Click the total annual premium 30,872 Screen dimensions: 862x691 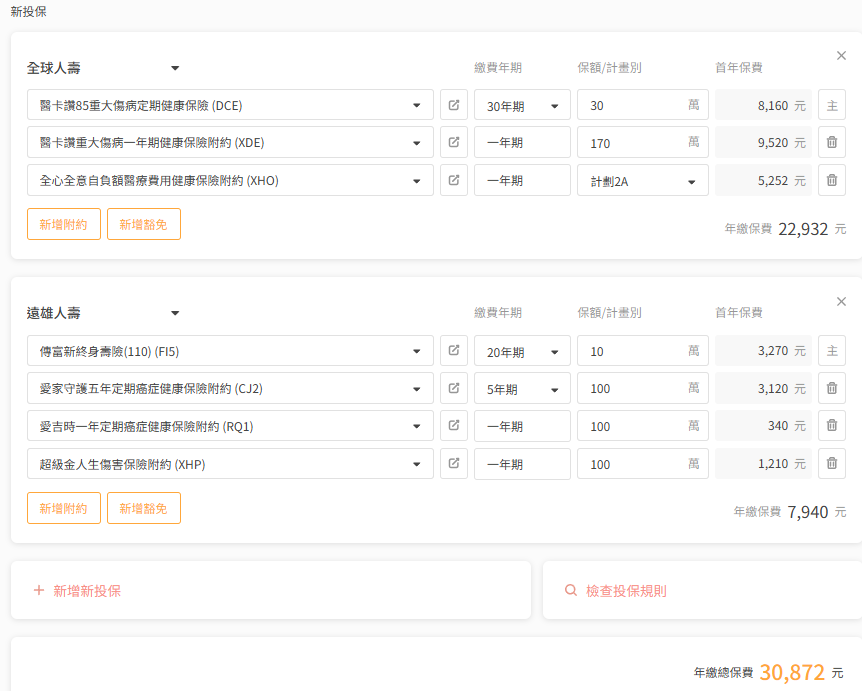pos(792,672)
